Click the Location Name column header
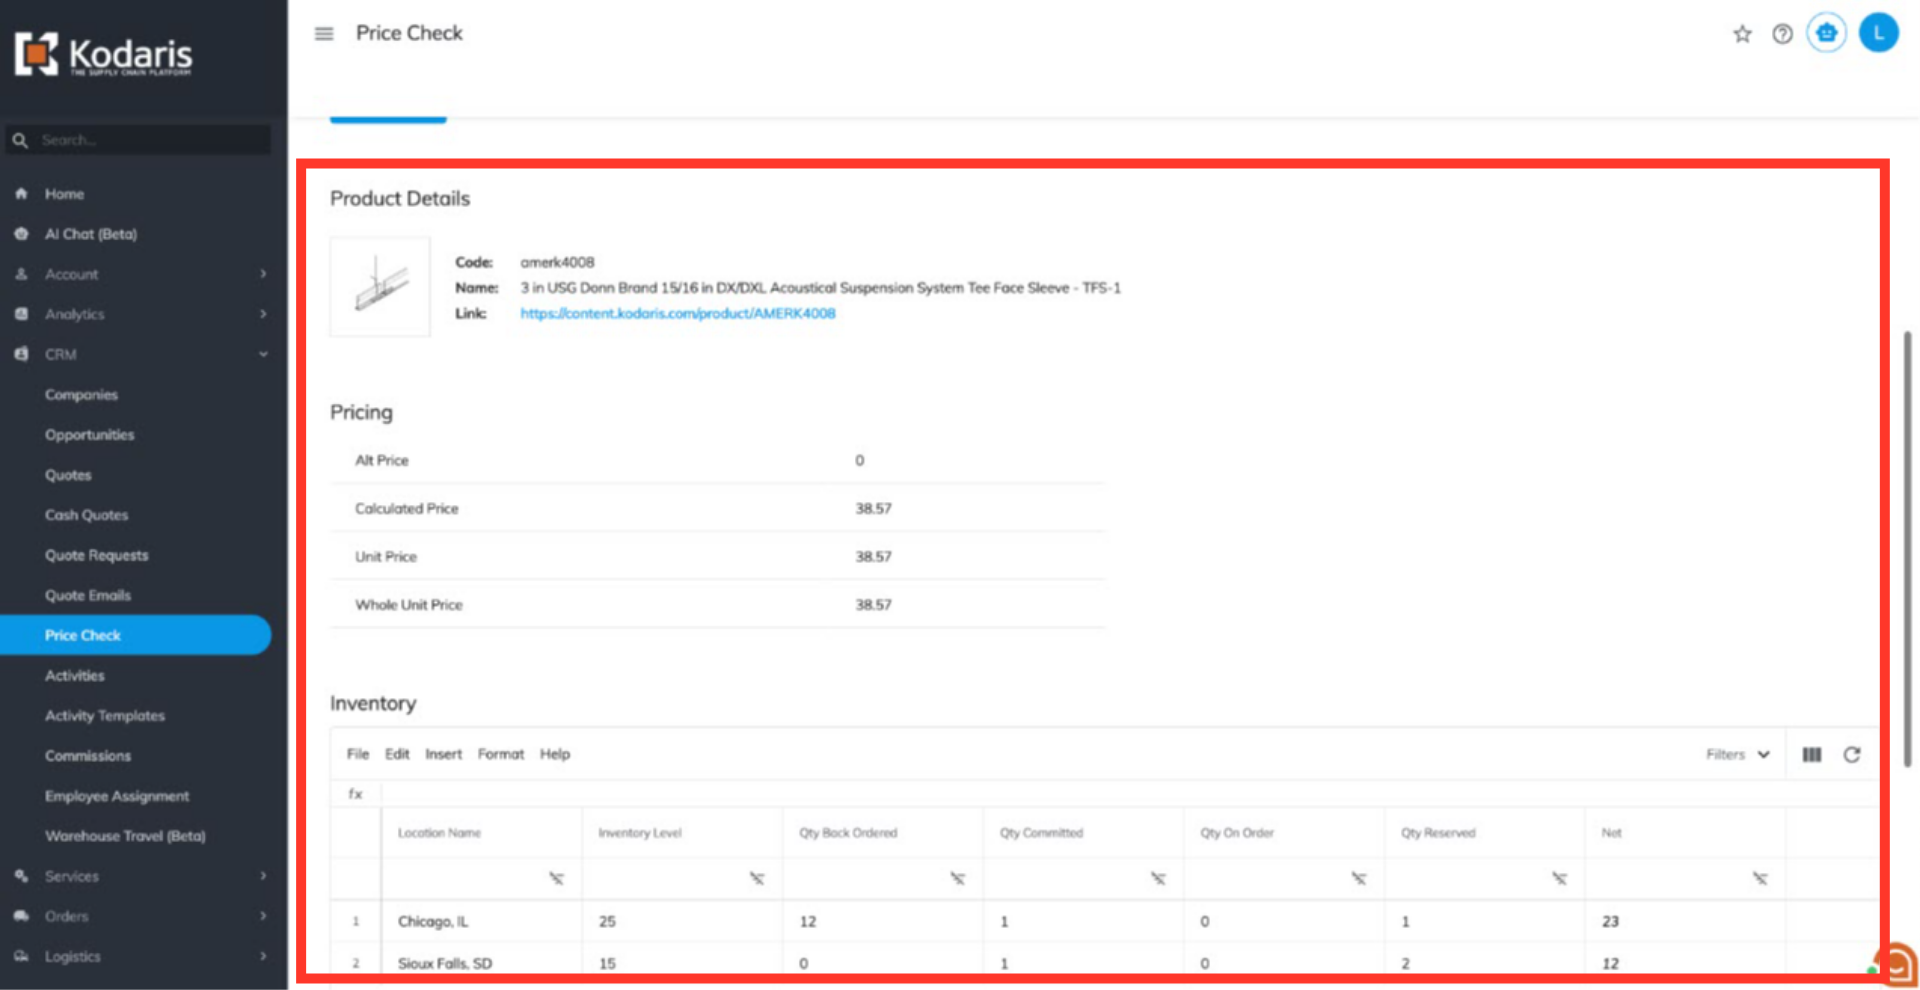Viewport: 1920px width, 990px height. (x=482, y=832)
